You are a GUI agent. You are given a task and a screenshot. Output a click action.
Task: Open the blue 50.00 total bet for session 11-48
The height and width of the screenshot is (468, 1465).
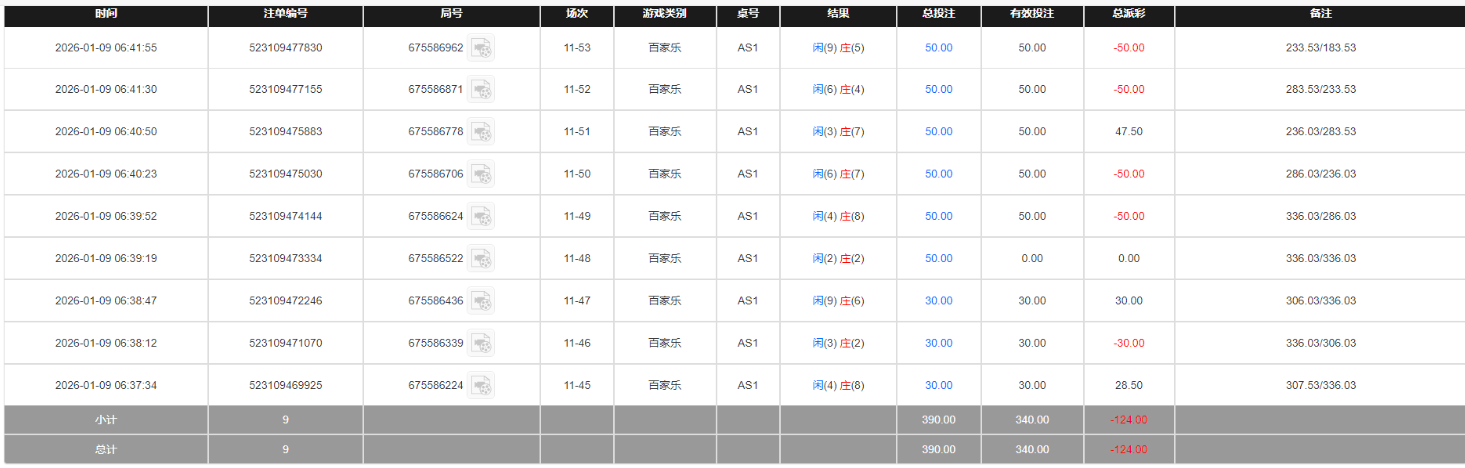[938, 258]
